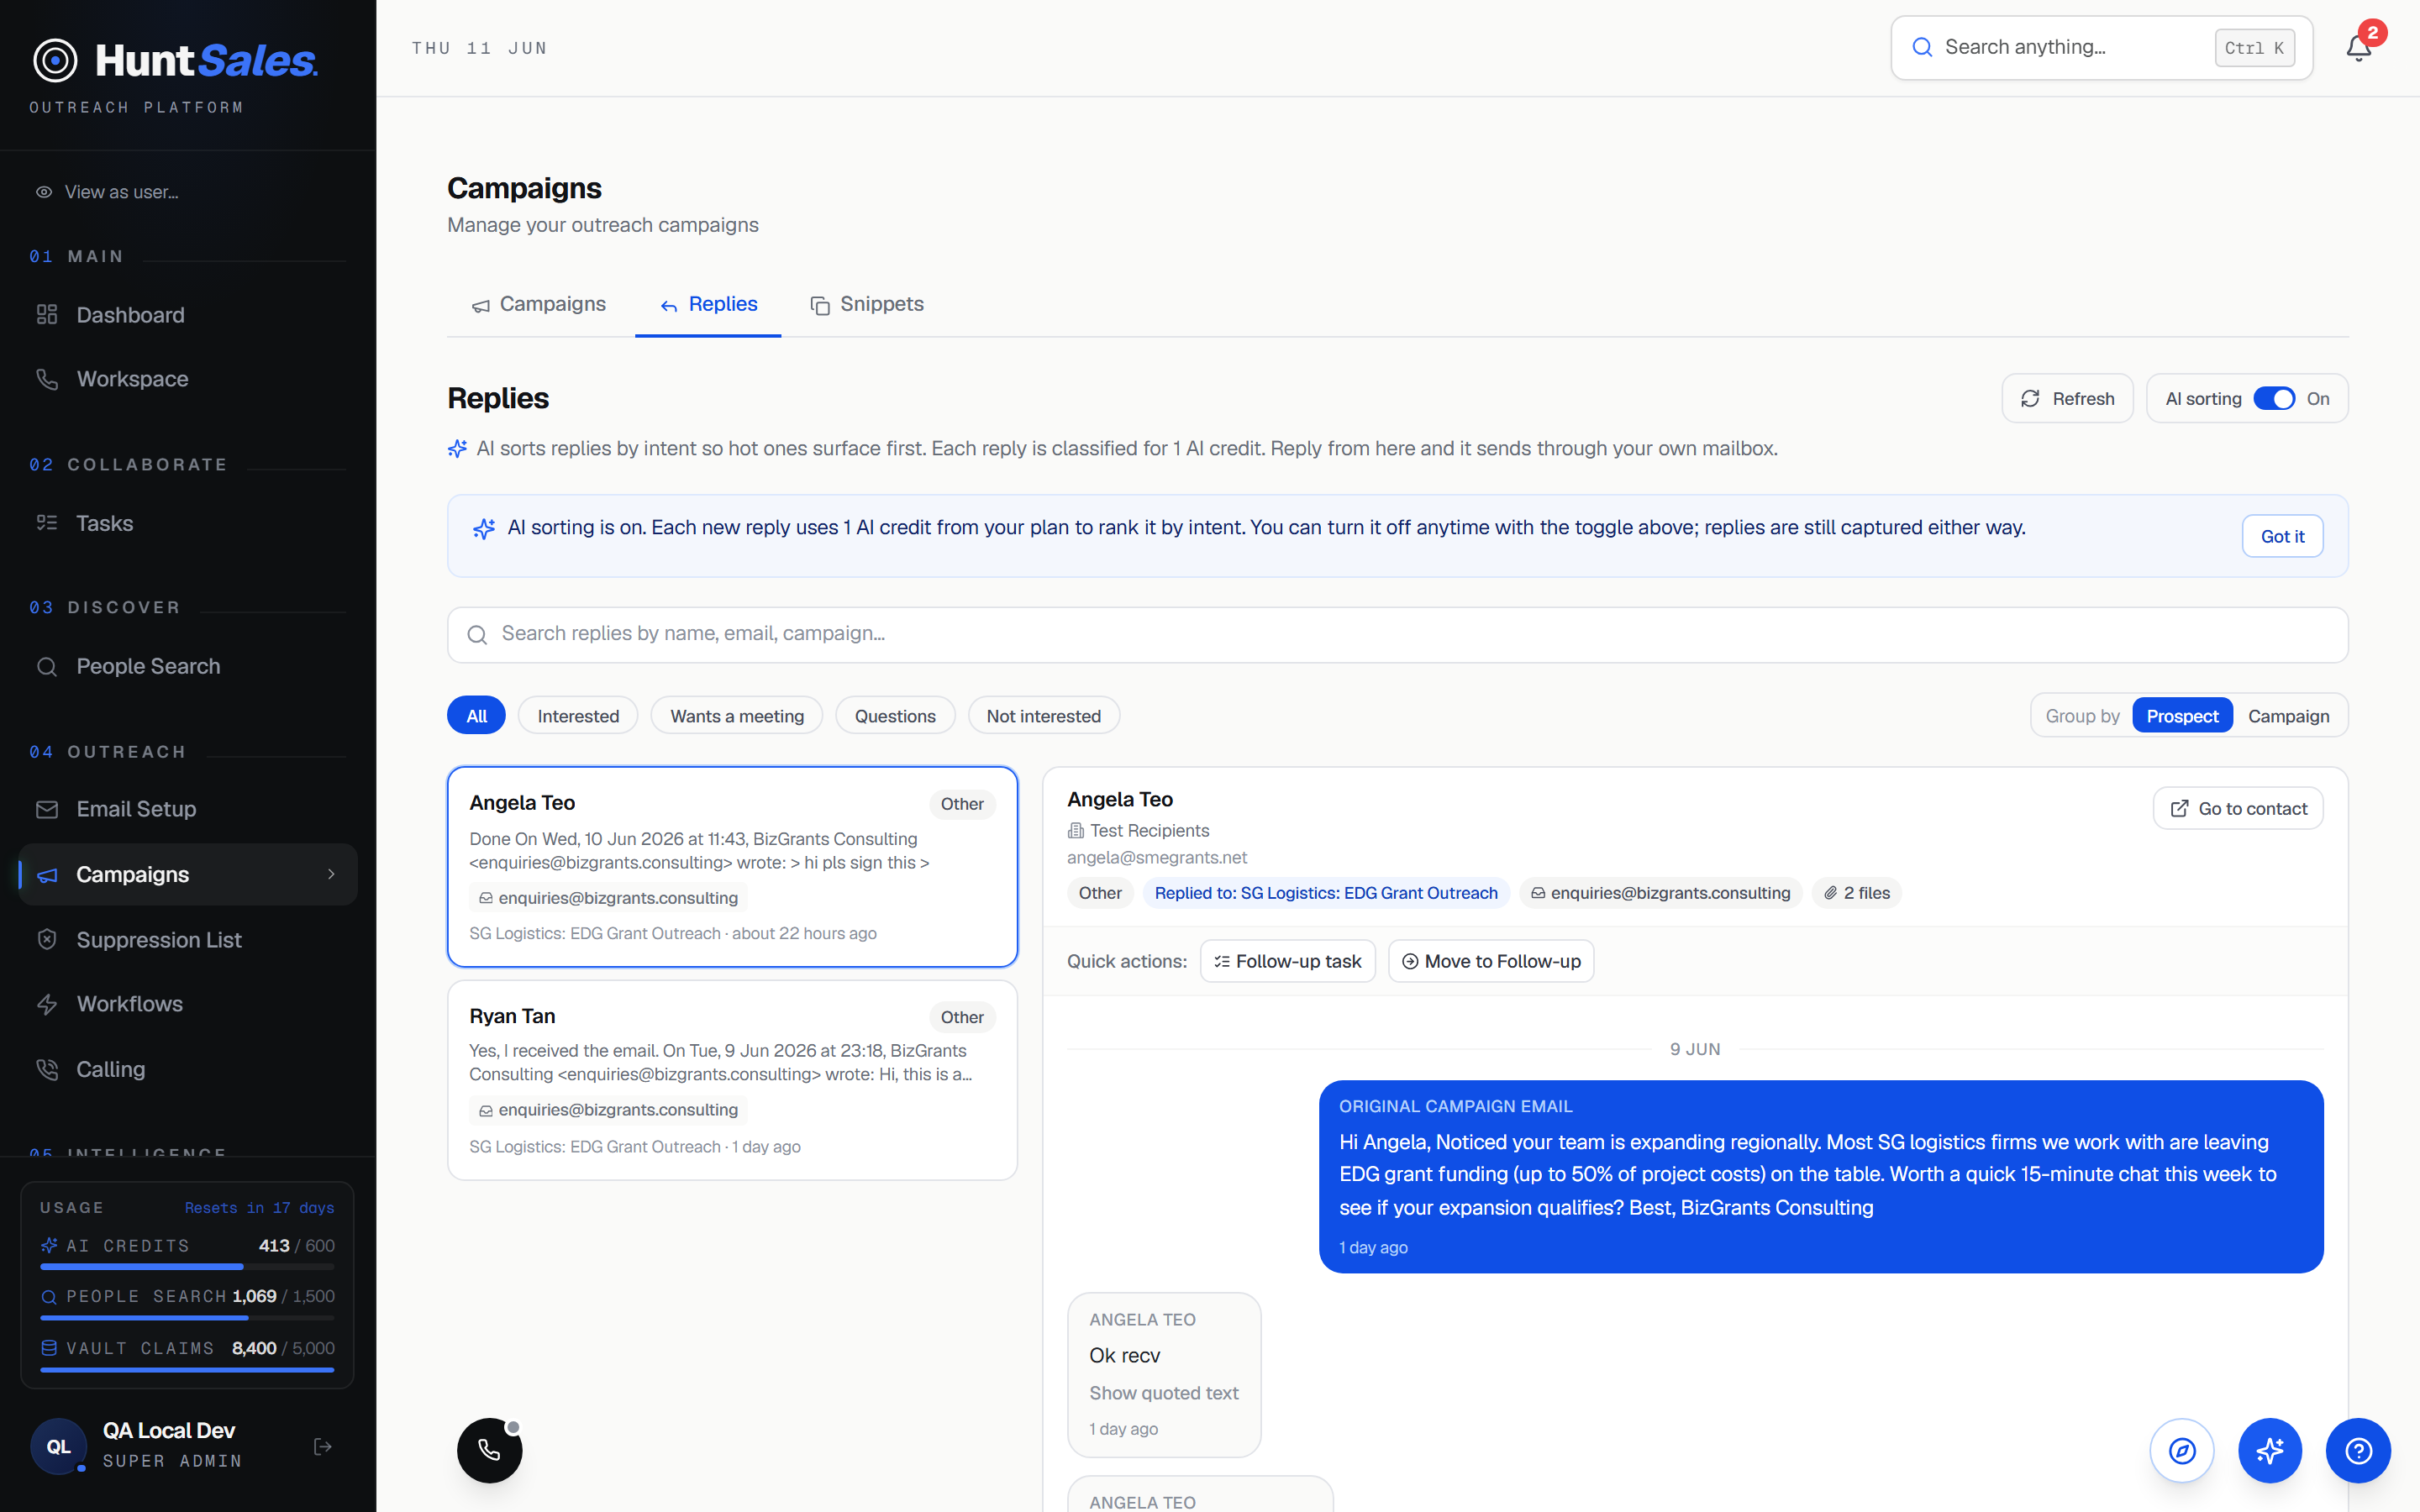This screenshot has width=2420, height=1512.
Task: Click the QL user avatar
Action: click(x=59, y=1446)
